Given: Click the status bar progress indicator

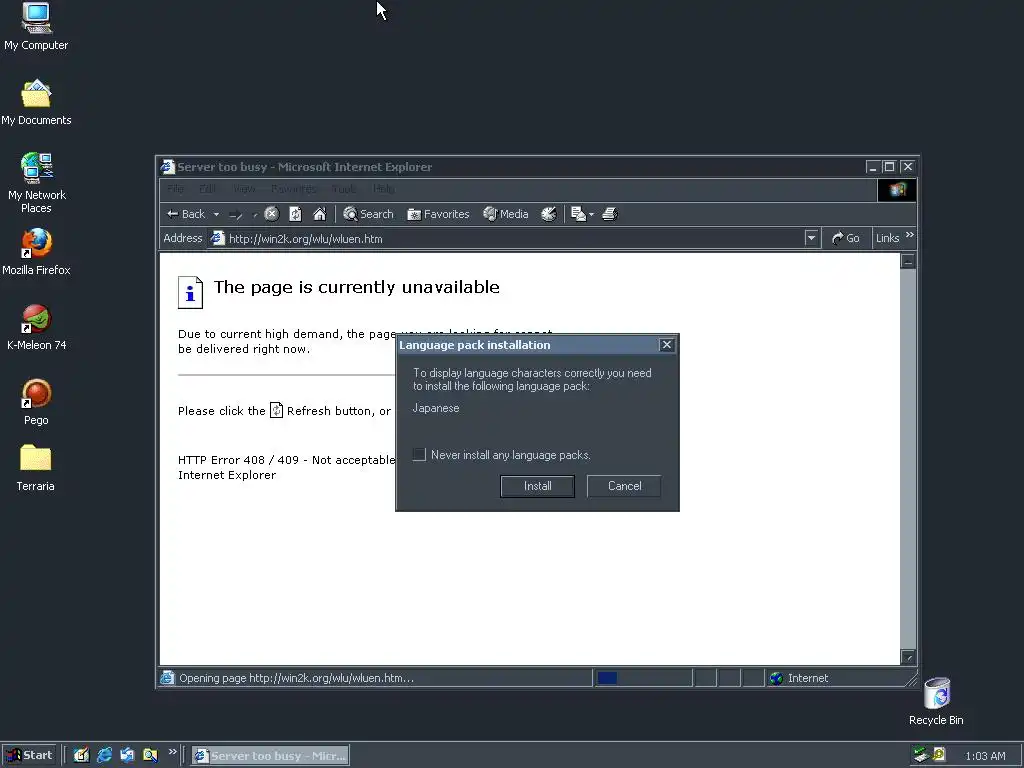Looking at the screenshot, I should point(643,678).
